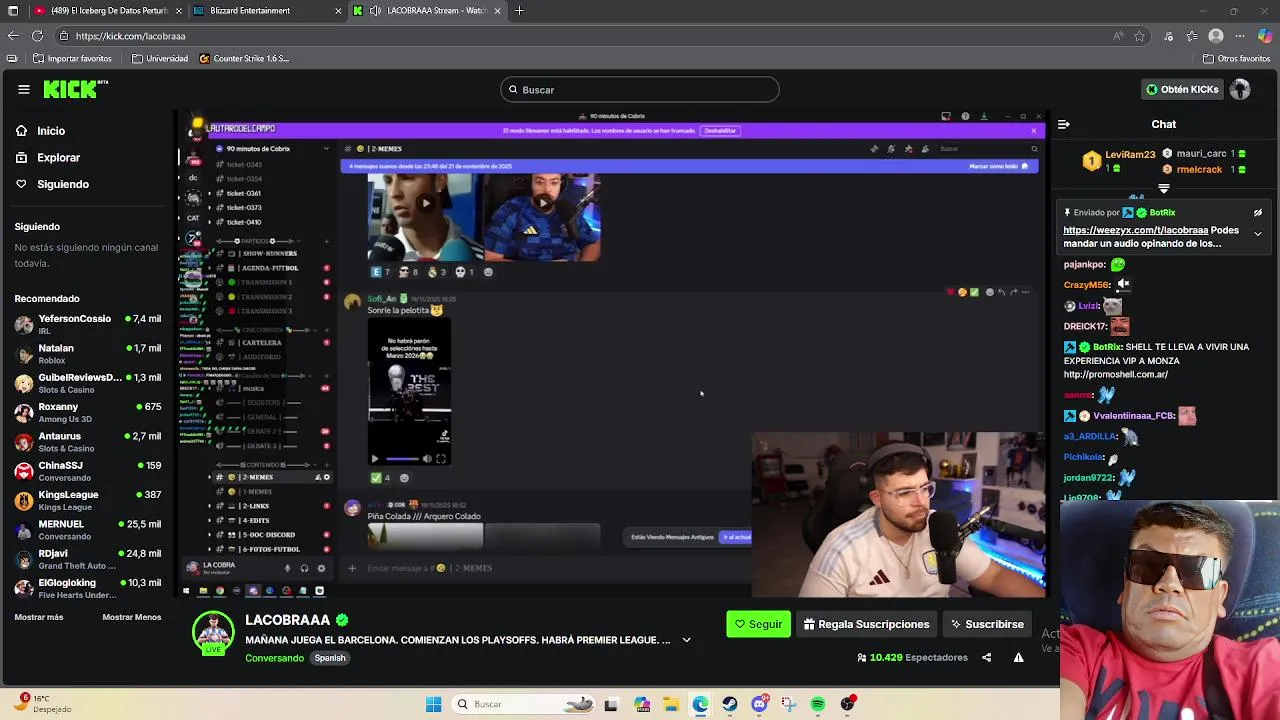This screenshot has height=720, width=1280.
Task: Select the LACOBRAAA Stream browser tab
Action: pyautogui.click(x=428, y=11)
